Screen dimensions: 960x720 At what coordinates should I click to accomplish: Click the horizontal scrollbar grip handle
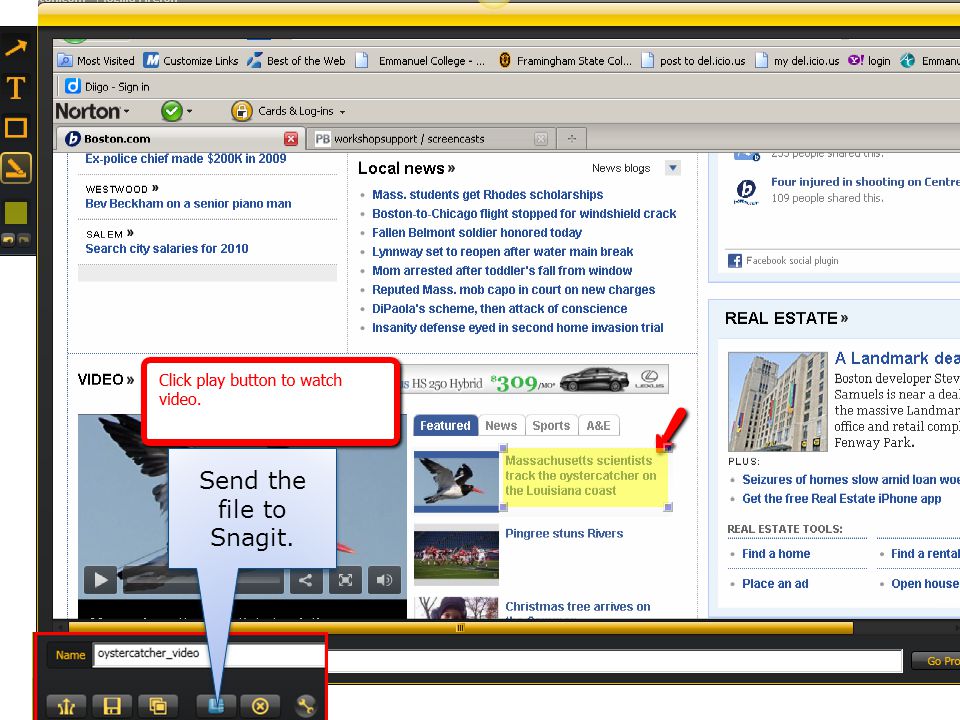click(460, 628)
